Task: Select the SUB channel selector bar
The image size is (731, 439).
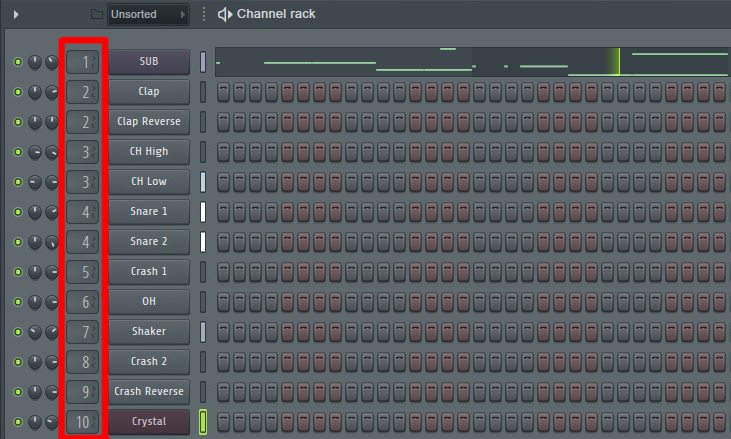Action: click(203, 62)
